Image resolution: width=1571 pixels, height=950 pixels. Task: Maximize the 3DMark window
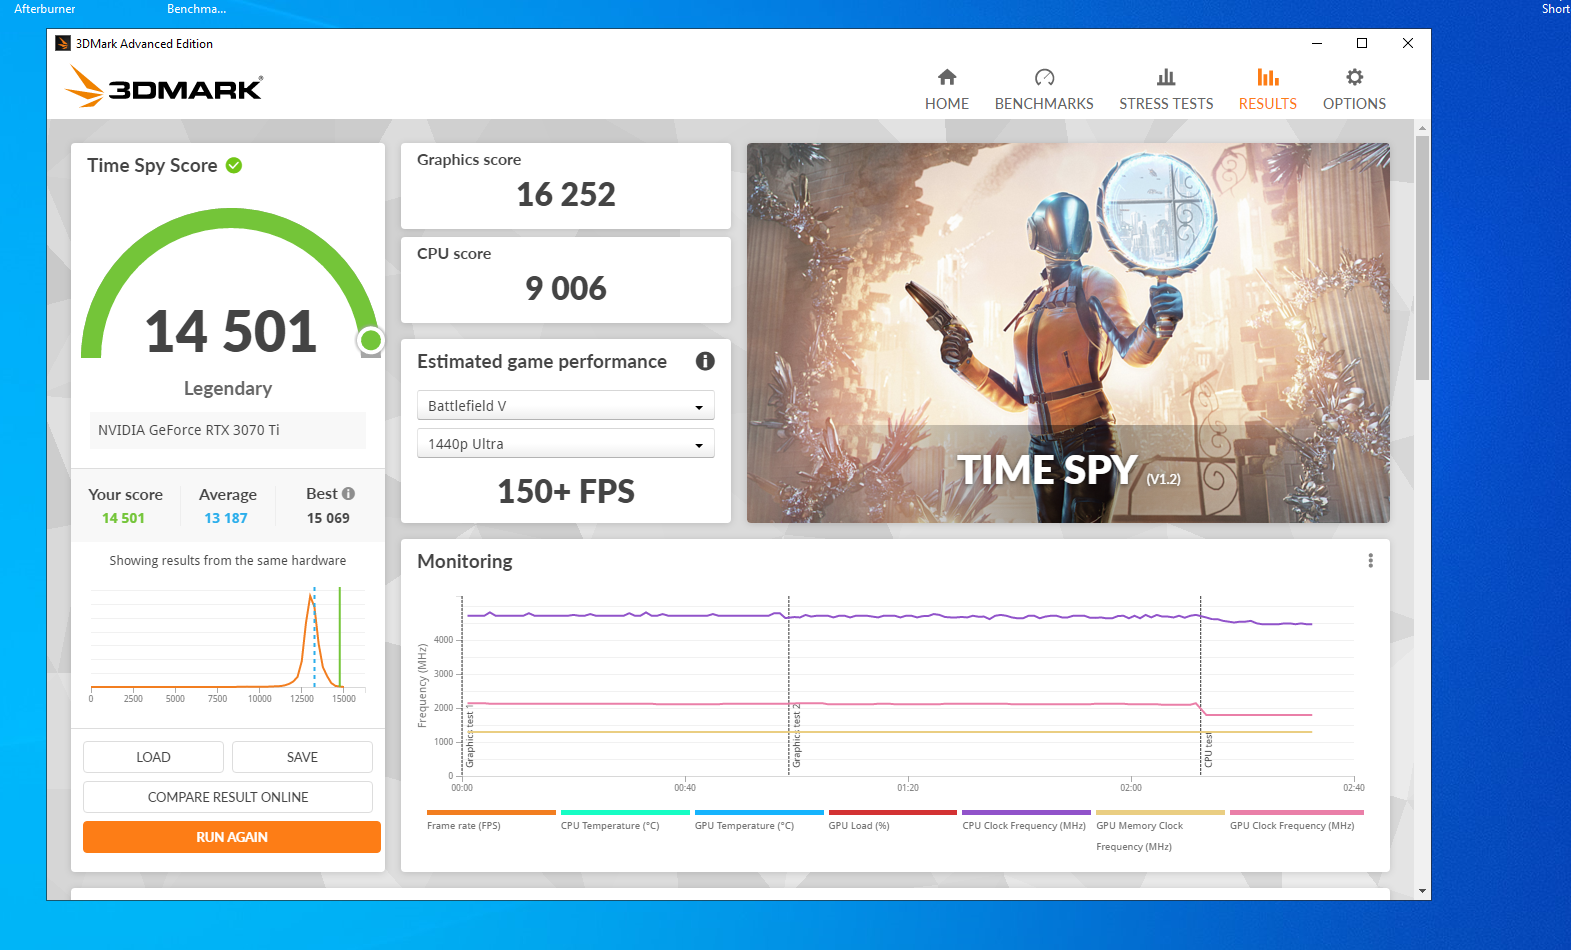click(x=1362, y=43)
